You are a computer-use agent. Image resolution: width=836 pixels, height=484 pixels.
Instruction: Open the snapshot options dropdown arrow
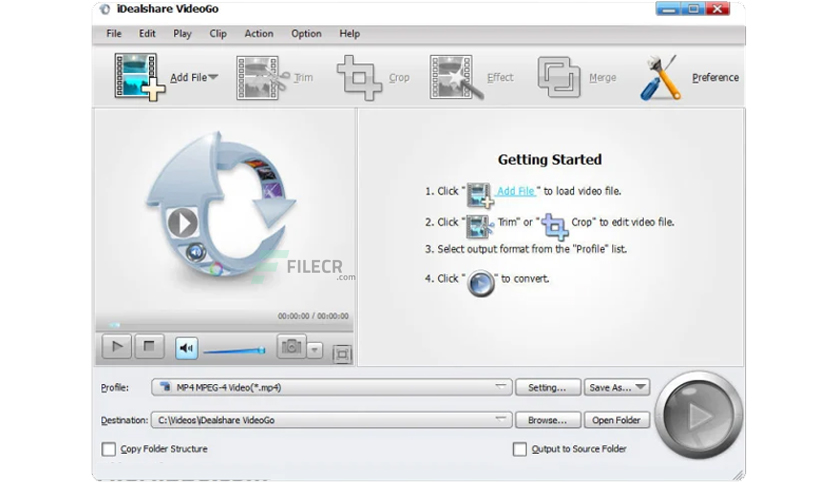tap(315, 350)
